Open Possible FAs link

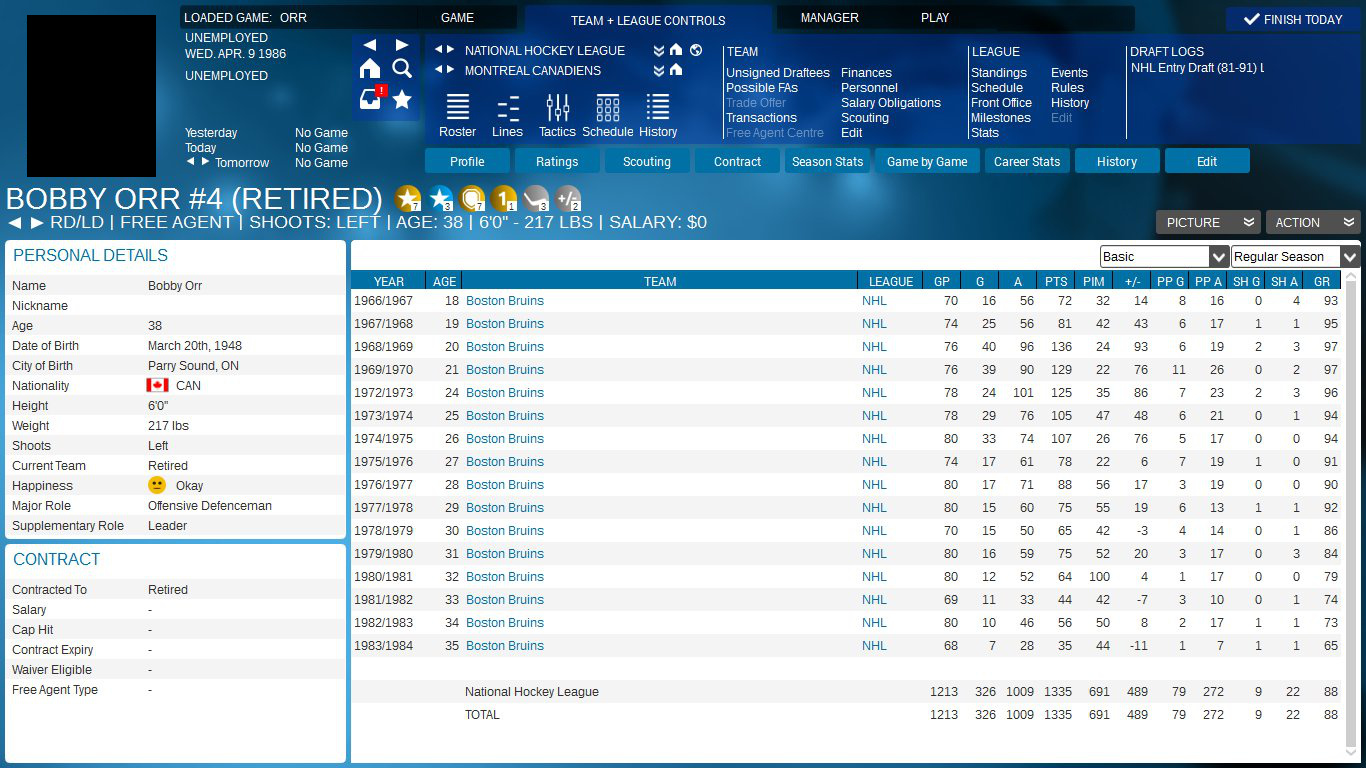pos(762,88)
